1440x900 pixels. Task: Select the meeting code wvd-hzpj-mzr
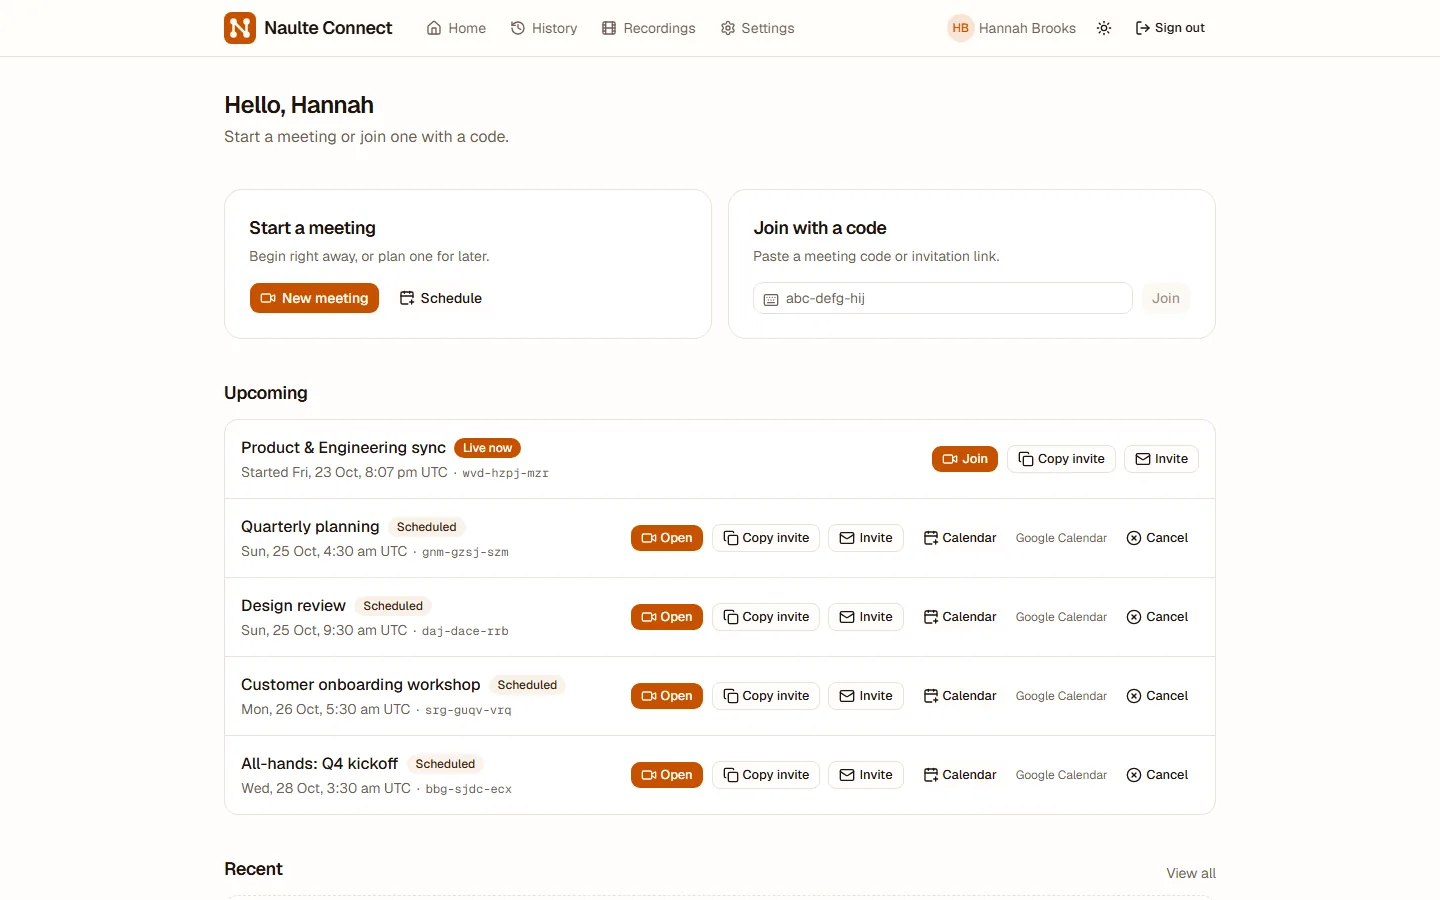click(x=505, y=473)
